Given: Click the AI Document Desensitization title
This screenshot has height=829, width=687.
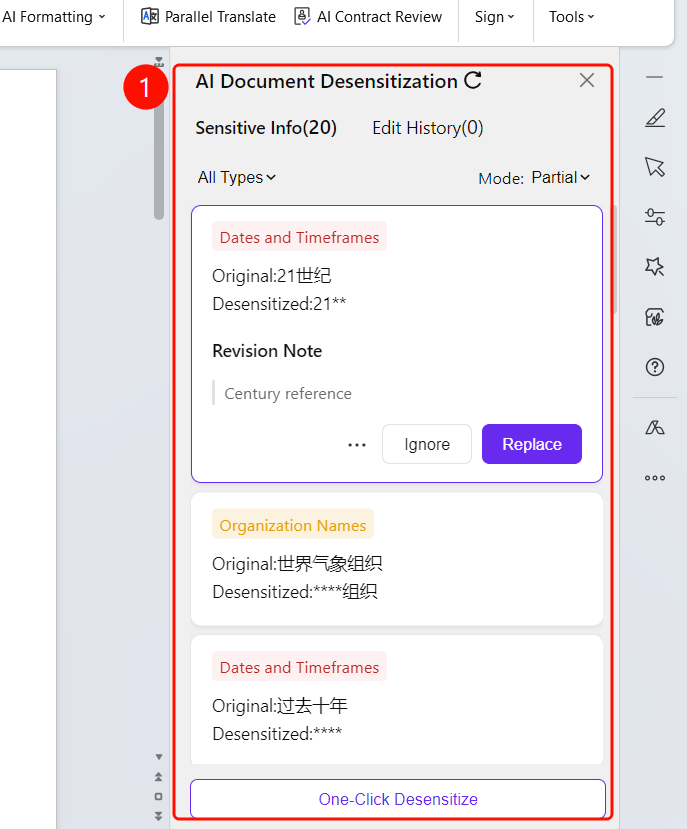Looking at the screenshot, I should pos(326,81).
